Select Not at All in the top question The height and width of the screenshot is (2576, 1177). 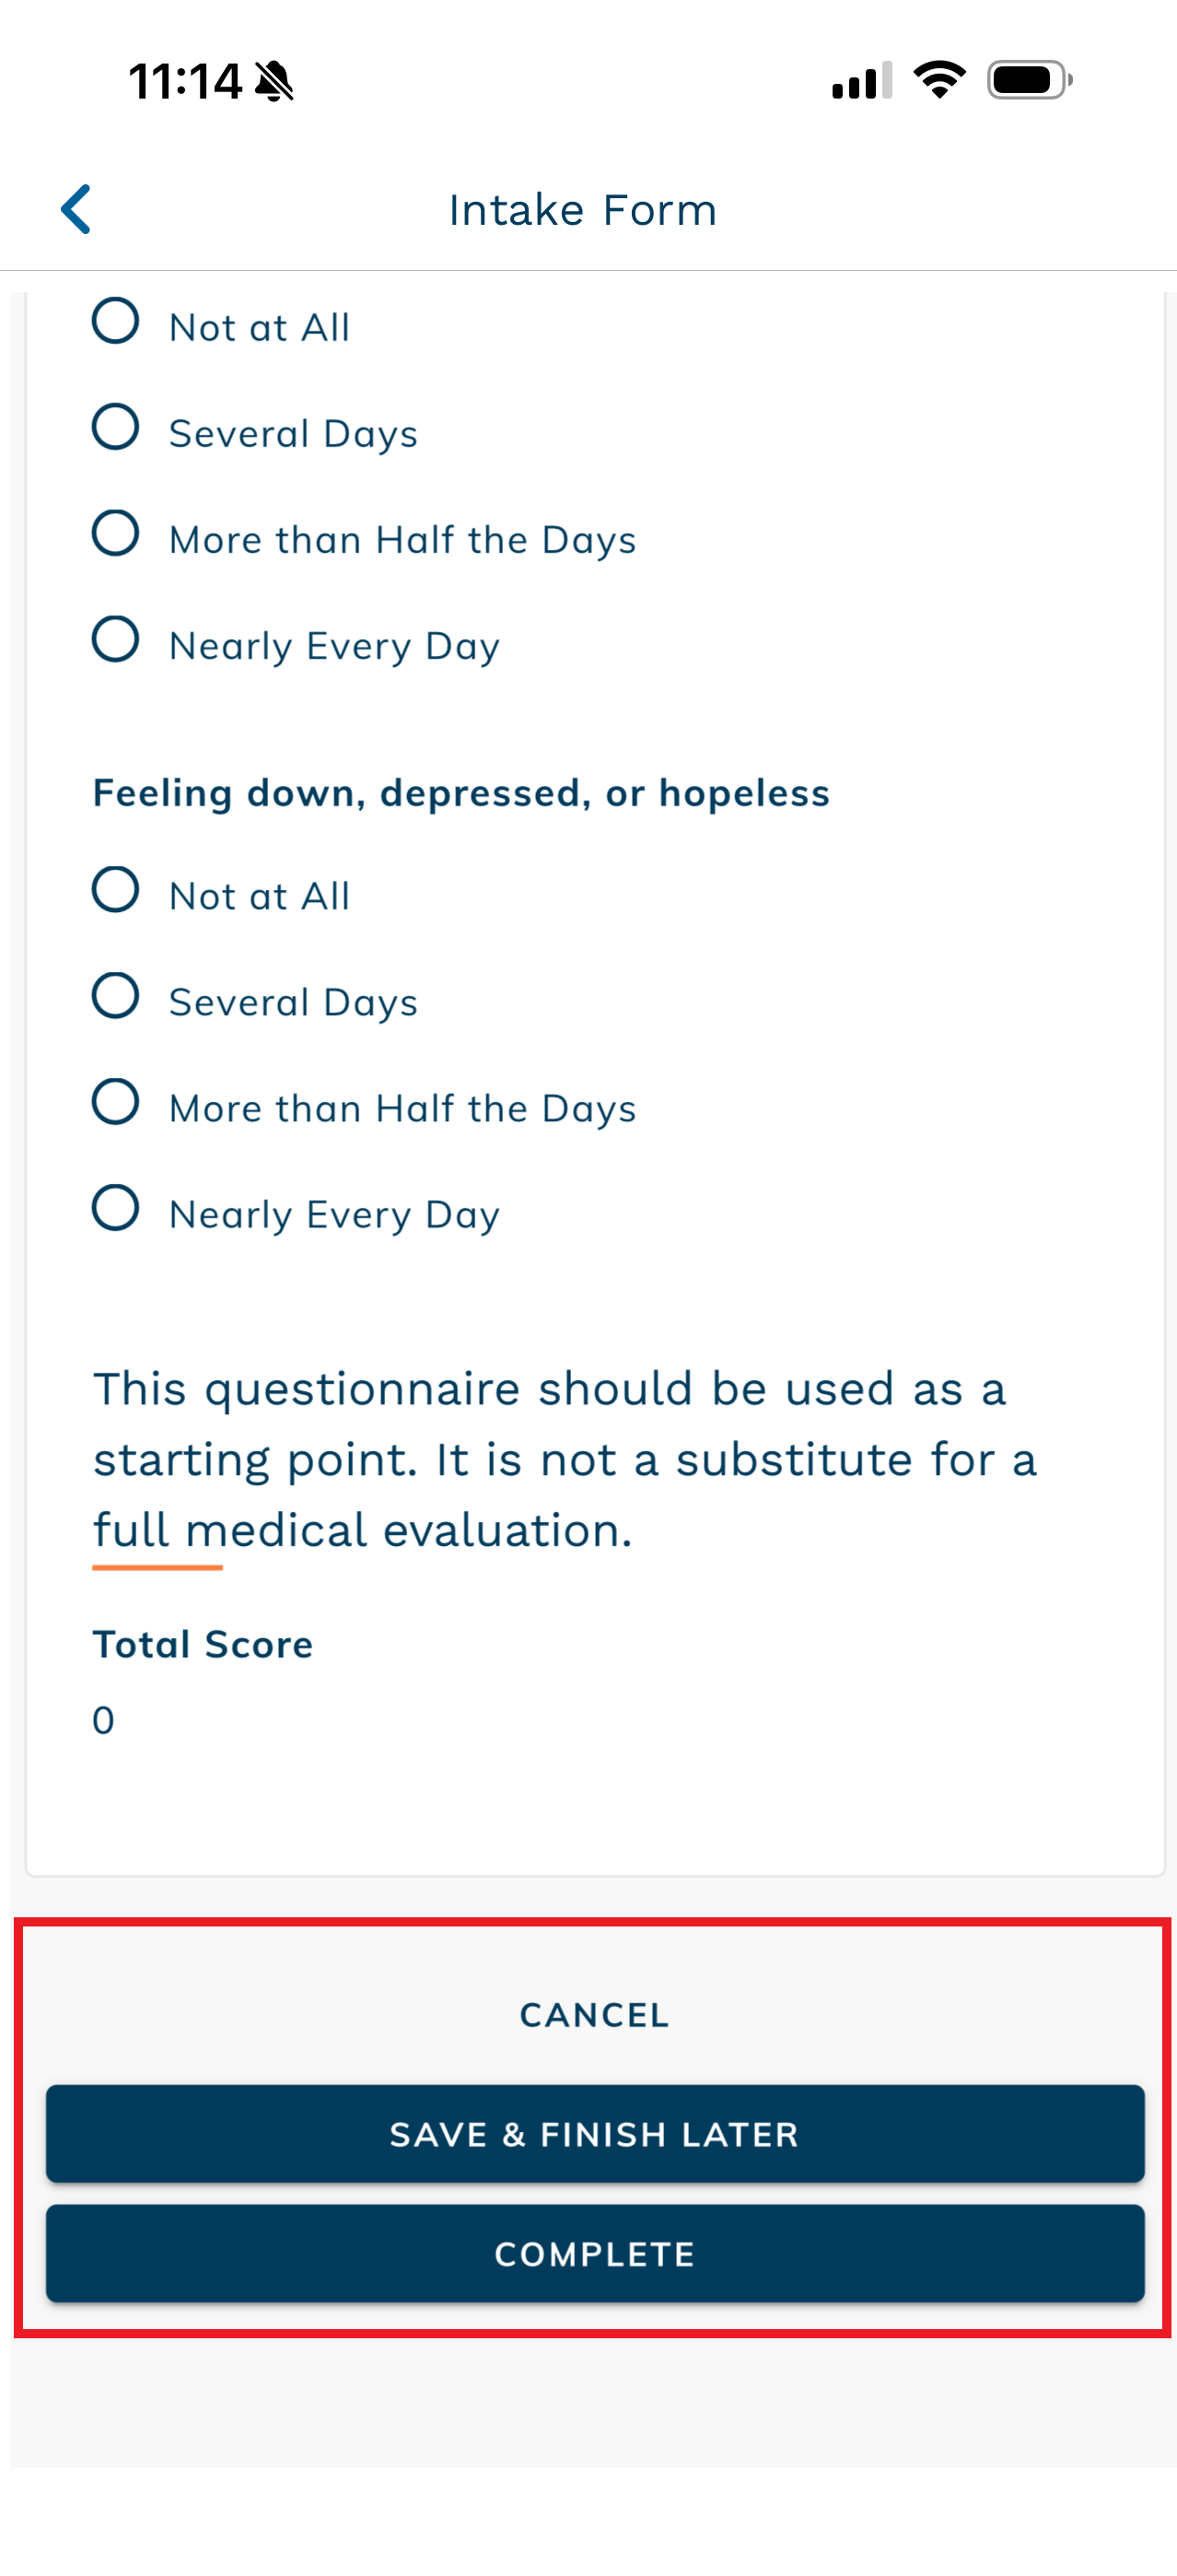pos(116,322)
